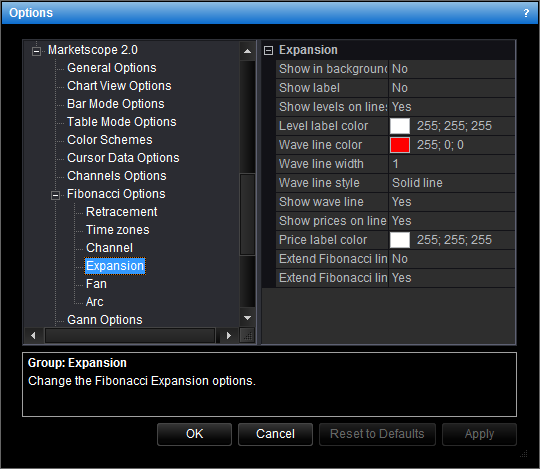This screenshot has width=540, height=469.
Task: Click the 255; 0; 0 wave color value
Action: point(440,145)
